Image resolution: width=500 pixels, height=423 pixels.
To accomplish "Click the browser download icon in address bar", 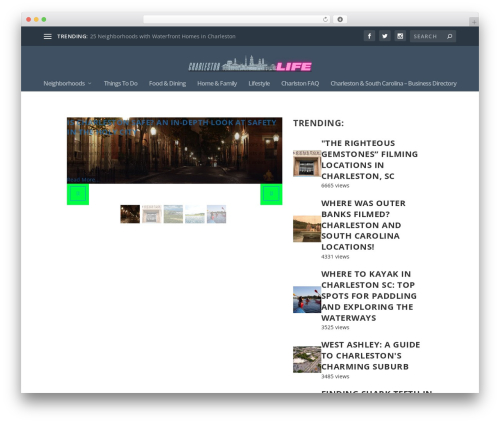I will tap(340, 19).
